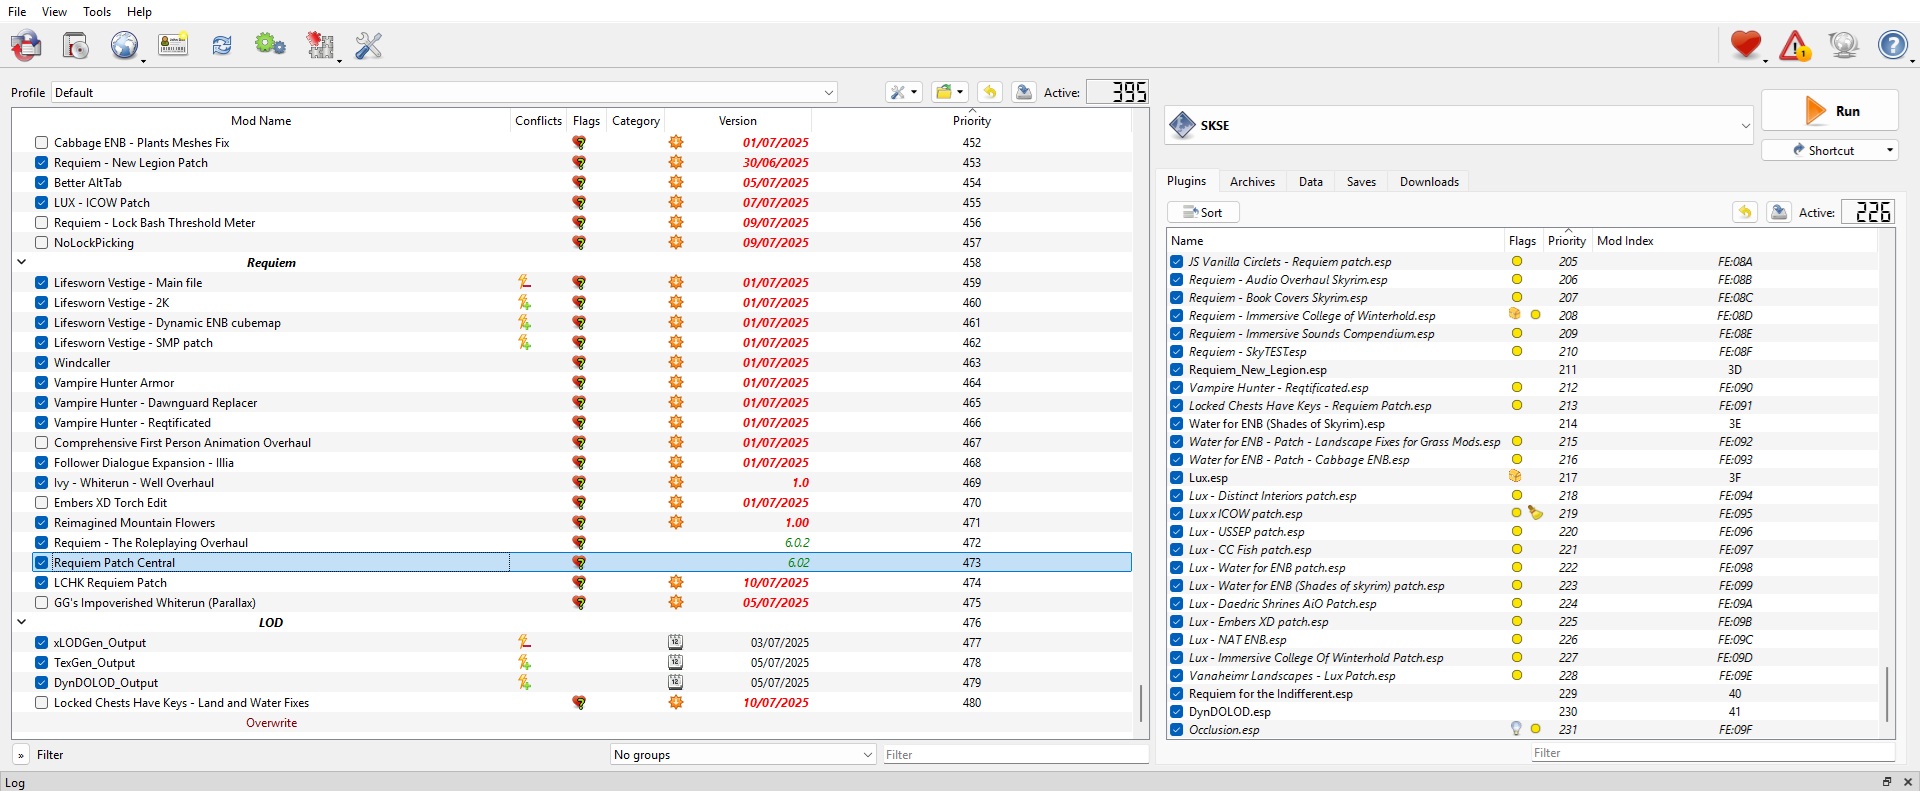Open the View menu

click(x=54, y=11)
